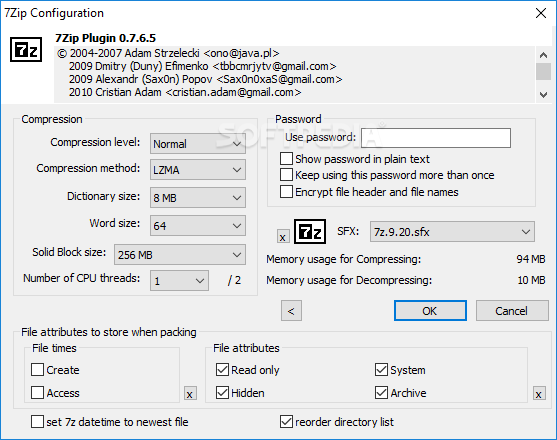Viewport: 557px width, 440px height.
Task: Click the small x button left of SFX icon
Action: tap(283, 237)
